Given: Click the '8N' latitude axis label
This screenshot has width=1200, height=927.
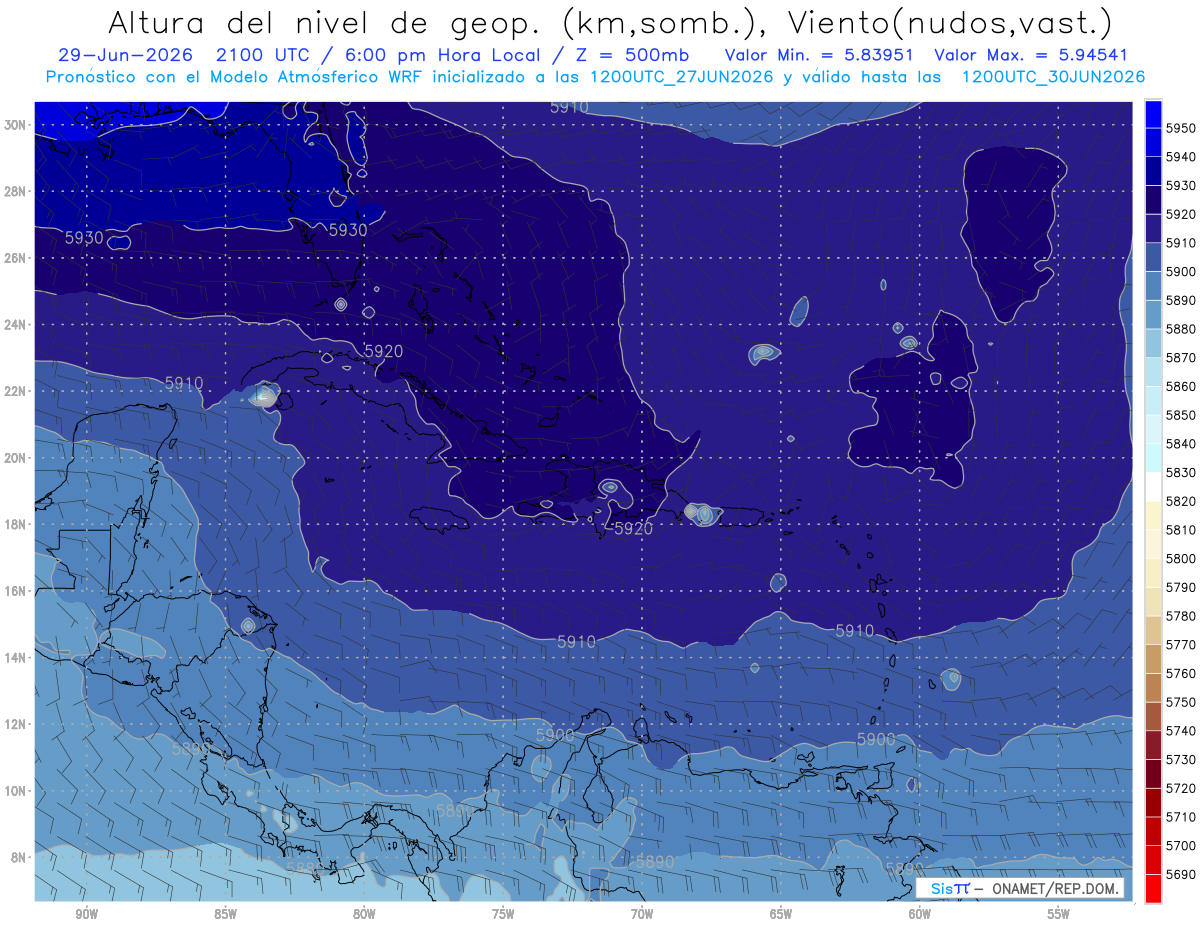Looking at the screenshot, I should click(x=20, y=857).
